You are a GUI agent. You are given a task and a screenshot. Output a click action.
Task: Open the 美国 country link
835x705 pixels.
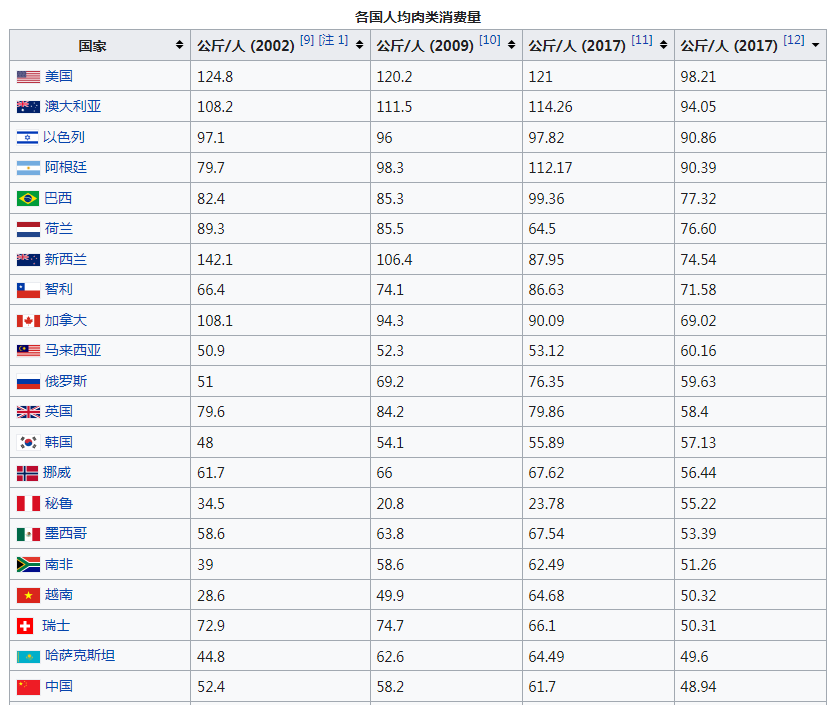point(59,76)
